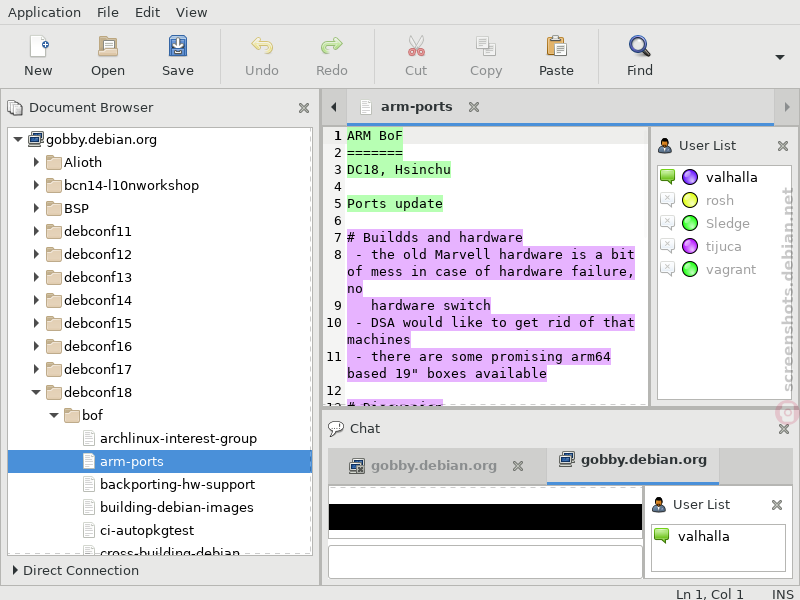Select the arm-ports document in the tree
Image resolution: width=800 pixels, height=600 pixels.
pyautogui.click(x=160, y=461)
